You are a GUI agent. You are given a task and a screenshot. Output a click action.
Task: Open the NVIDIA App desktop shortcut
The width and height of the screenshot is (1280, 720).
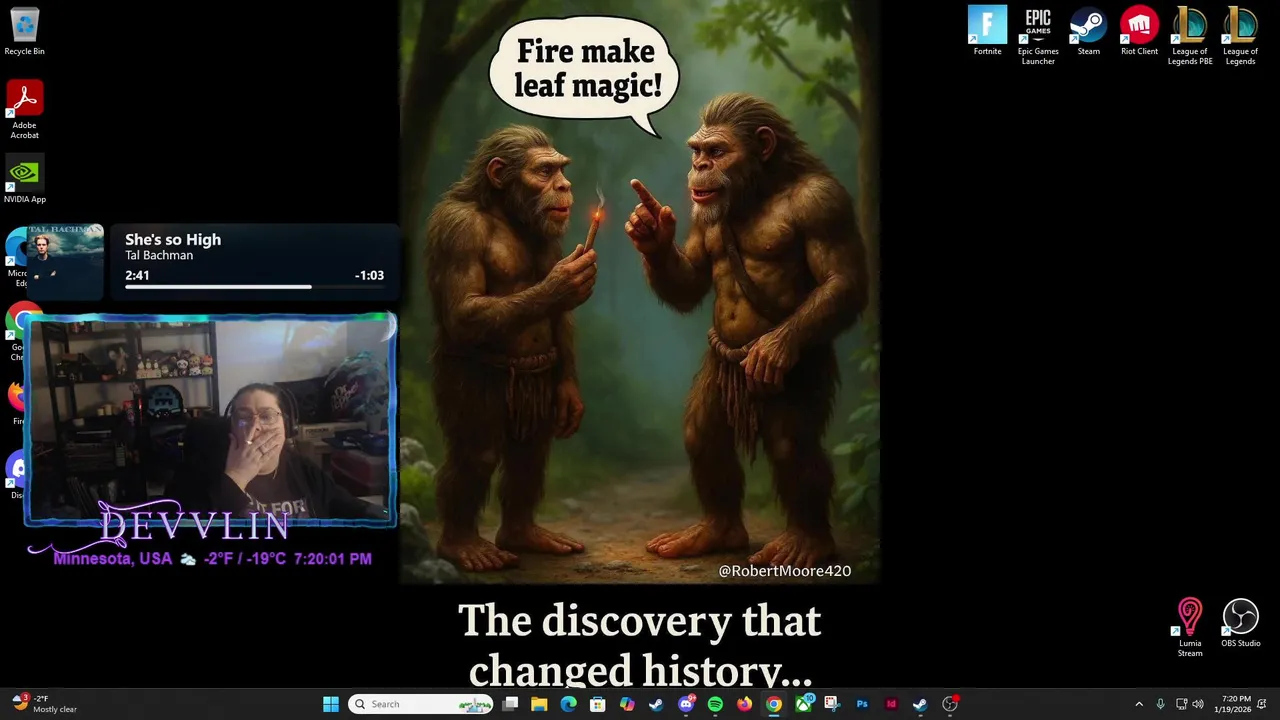pyautogui.click(x=24, y=179)
